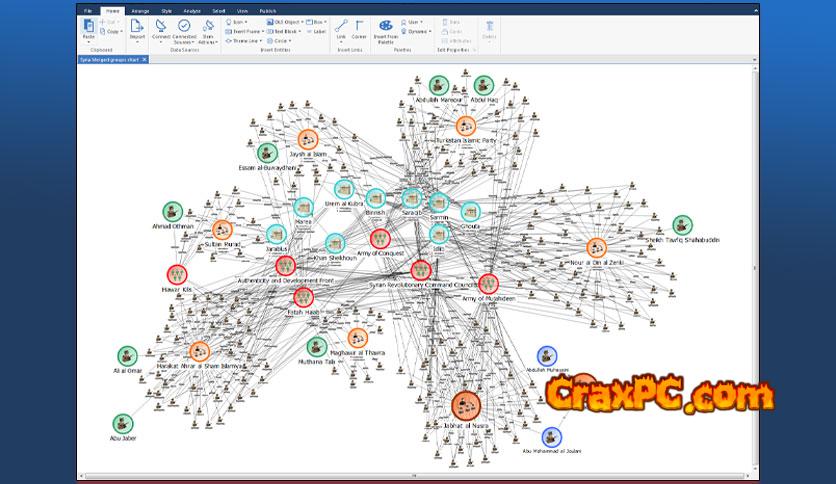Select the Turkistan Islamic Party node
The image size is (836, 484).
[x=465, y=126]
